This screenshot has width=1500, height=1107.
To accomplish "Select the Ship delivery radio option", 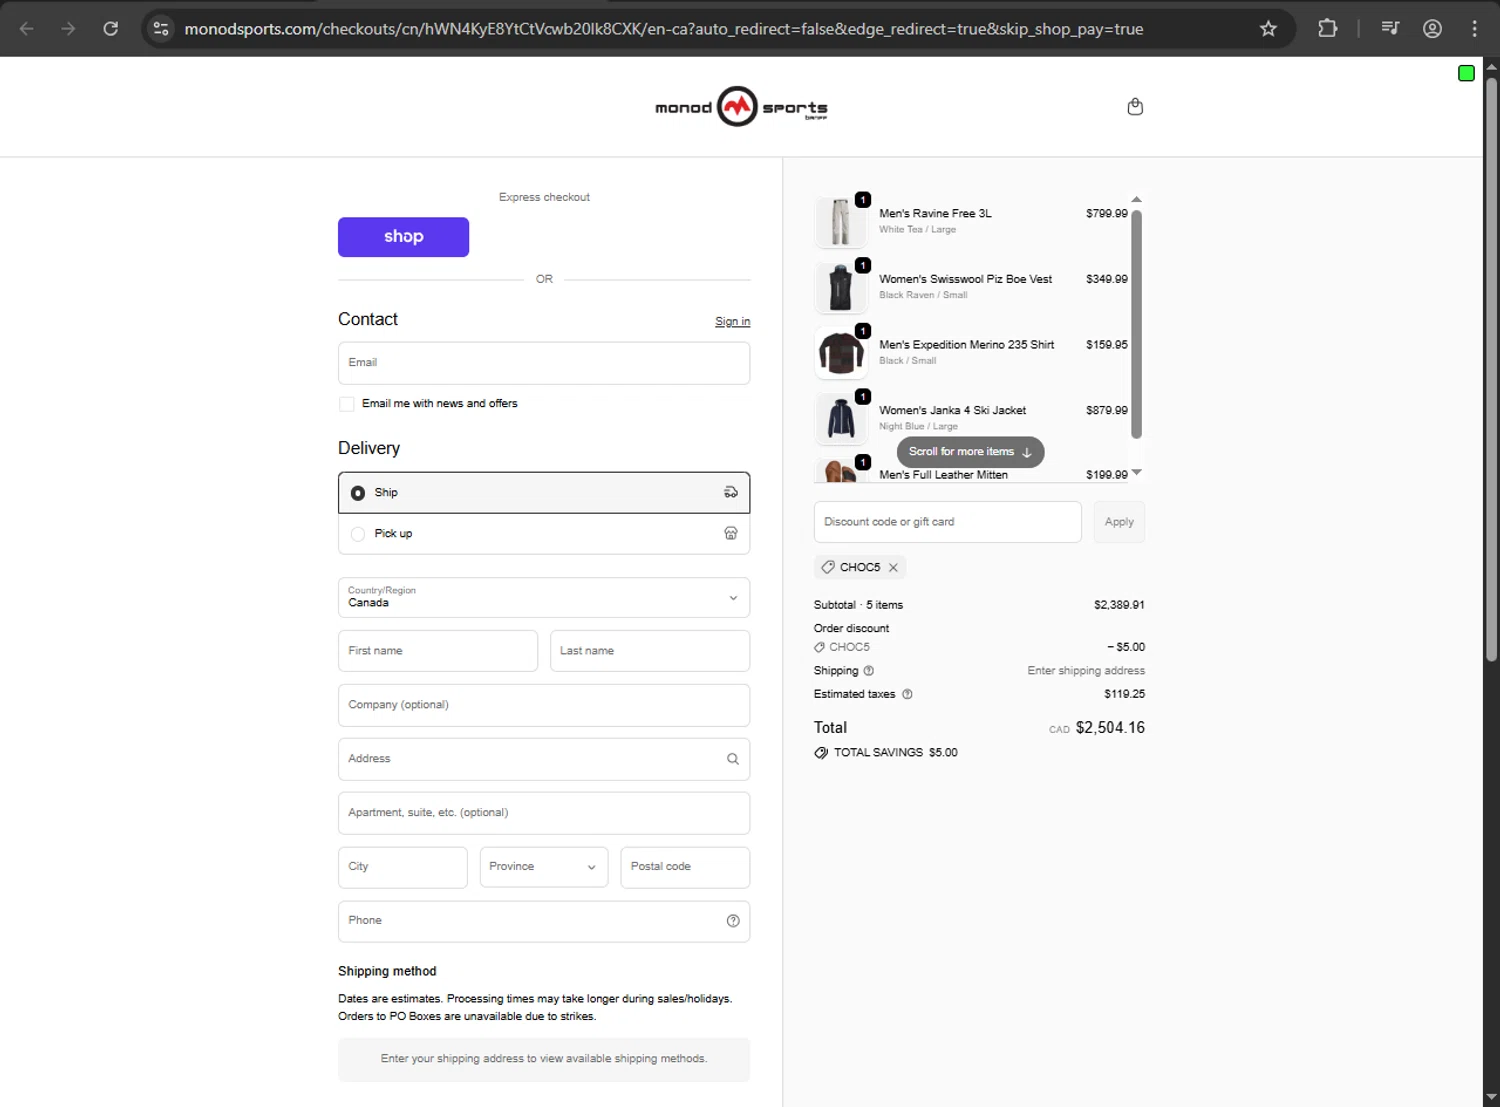I will (x=358, y=493).
